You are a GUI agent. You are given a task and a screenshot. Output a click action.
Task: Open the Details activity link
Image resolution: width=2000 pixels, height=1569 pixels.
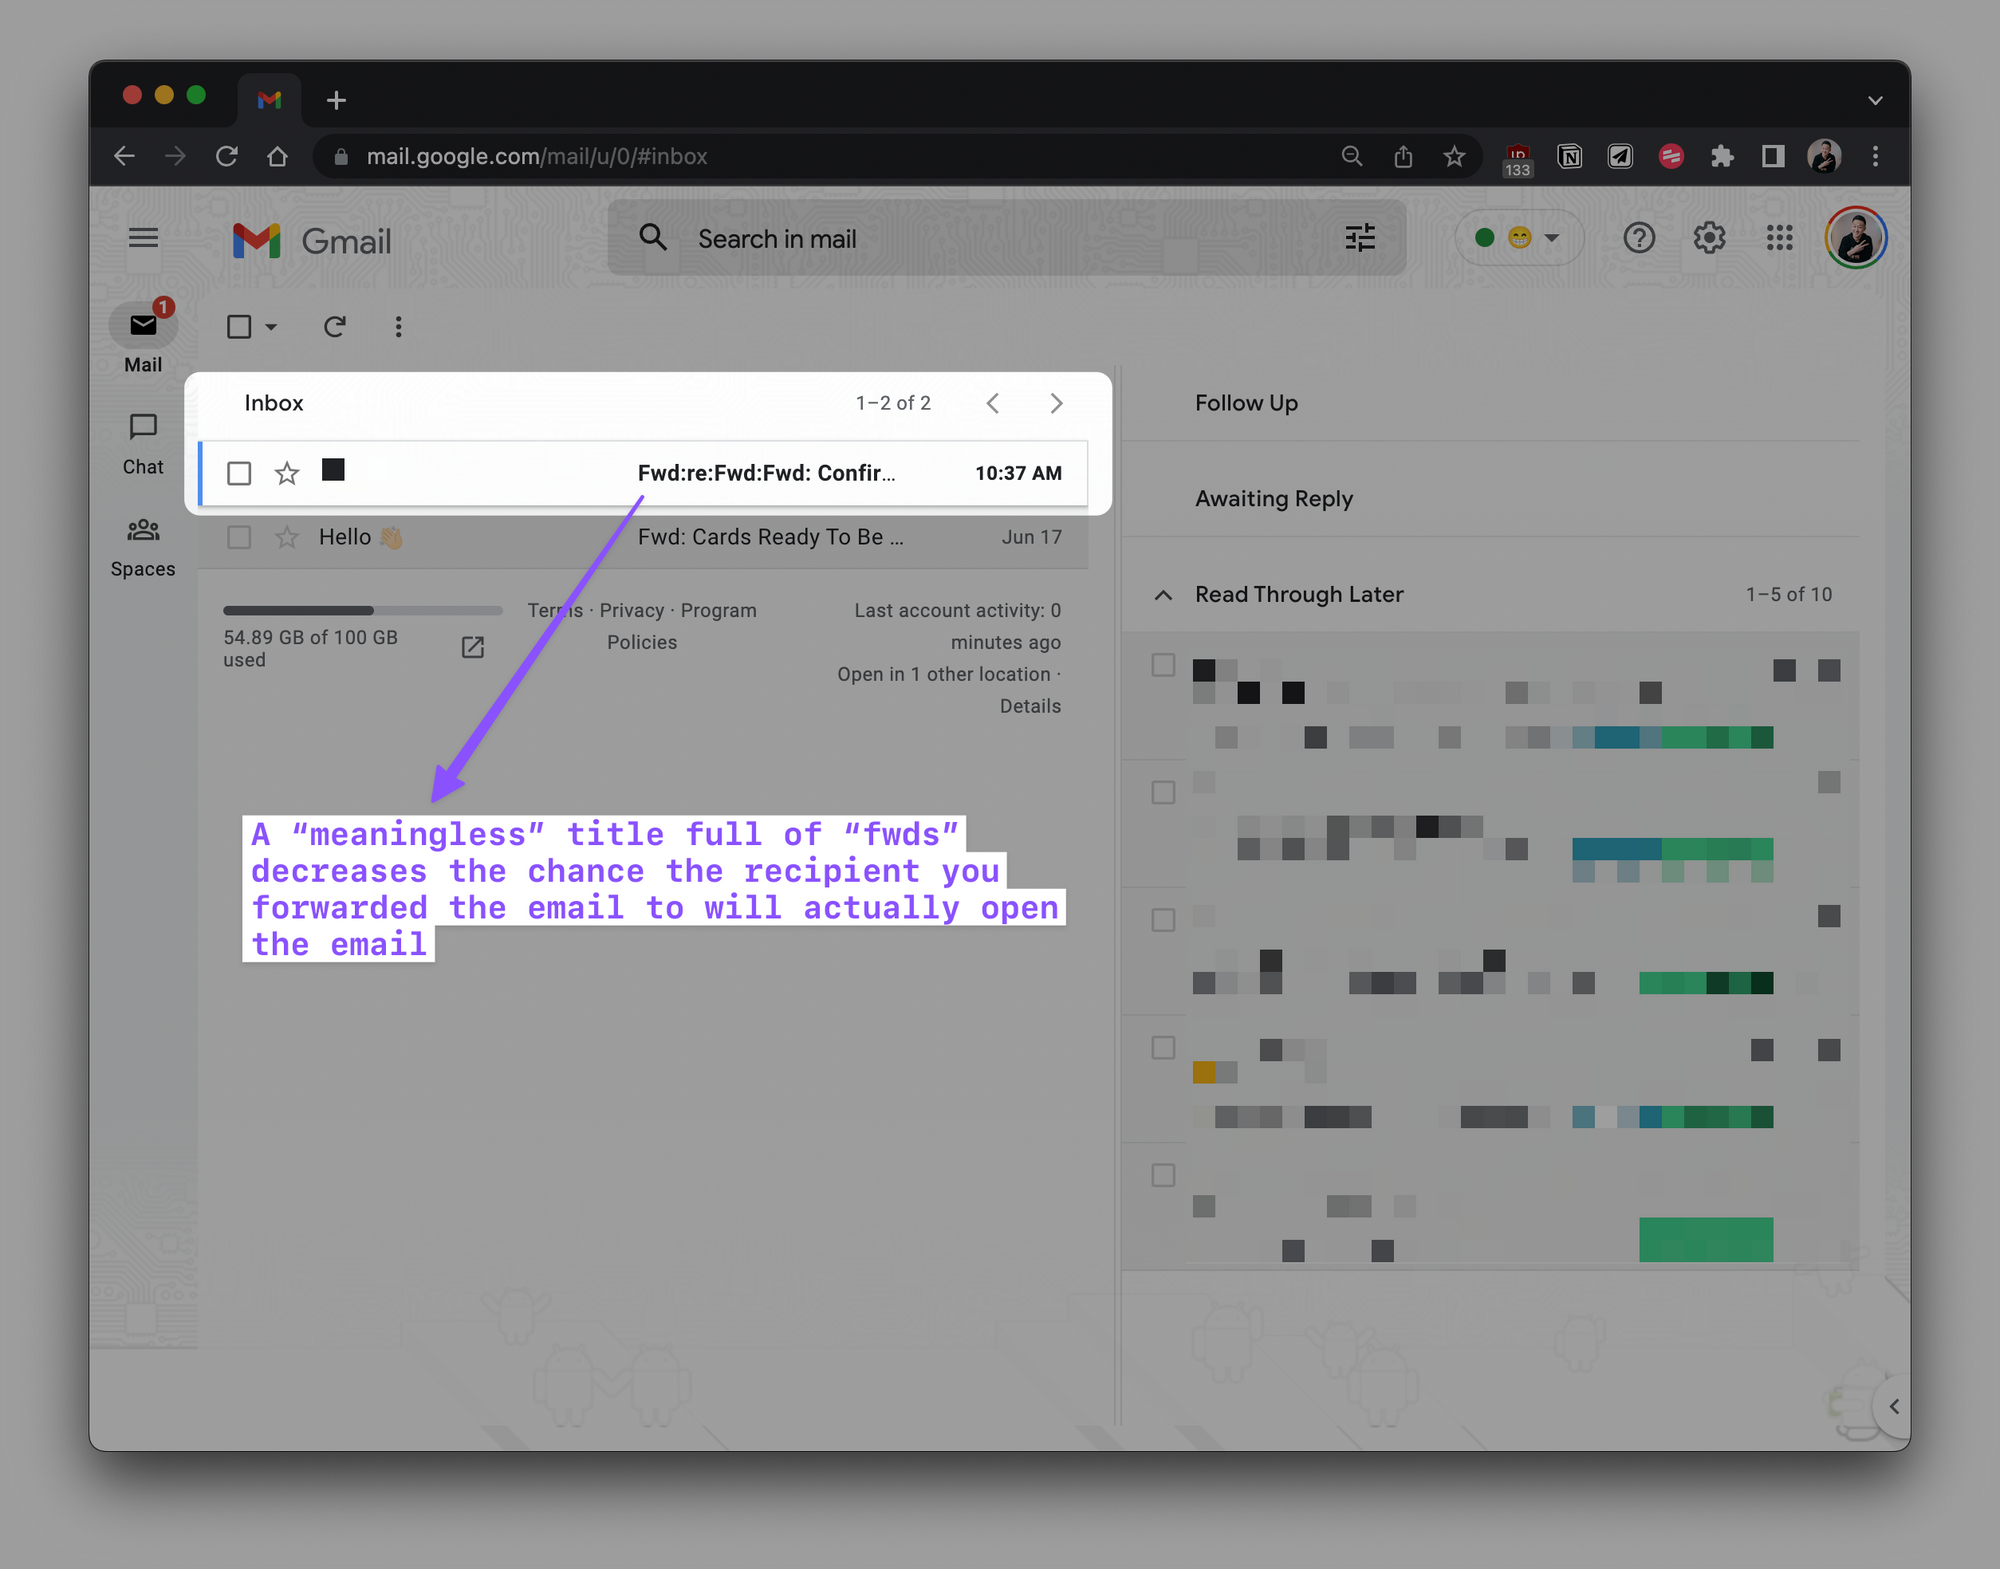(x=1030, y=706)
